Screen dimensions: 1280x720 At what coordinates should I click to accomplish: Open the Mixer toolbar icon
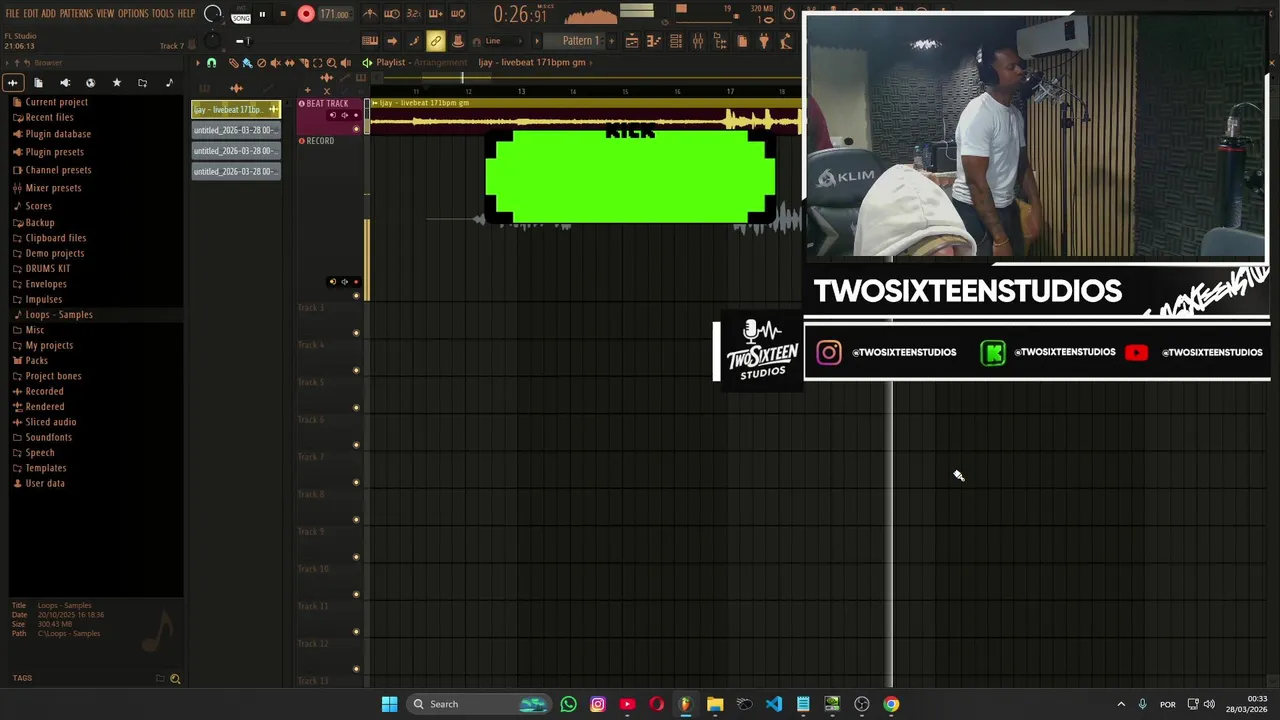pyautogui.click(x=698, y=41)
